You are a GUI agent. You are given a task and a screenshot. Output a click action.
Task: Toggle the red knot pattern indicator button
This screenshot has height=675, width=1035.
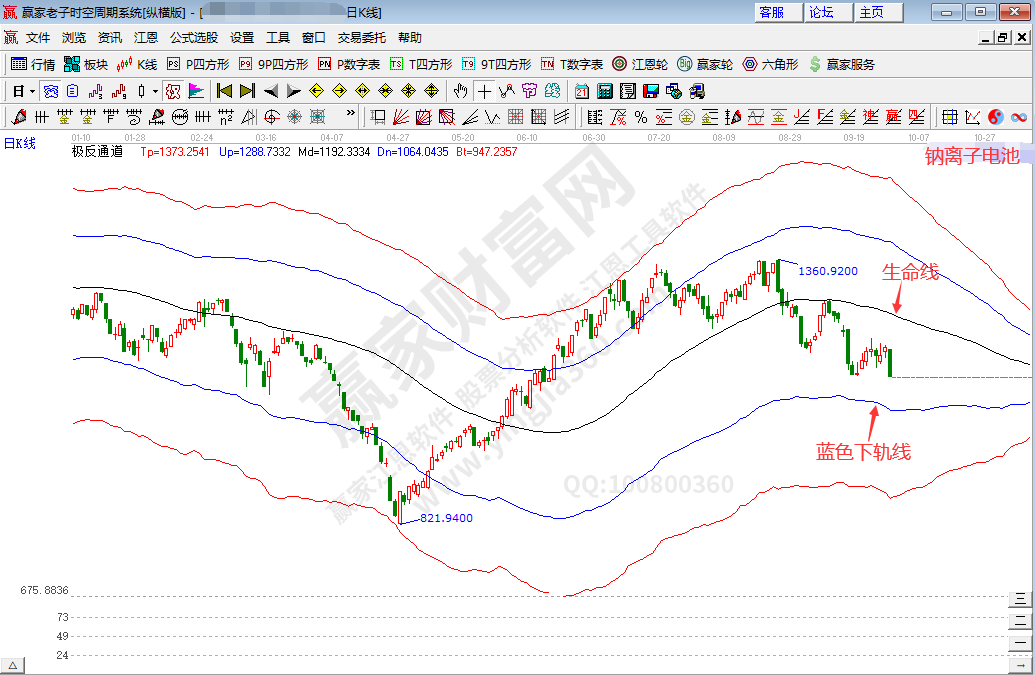173,91
